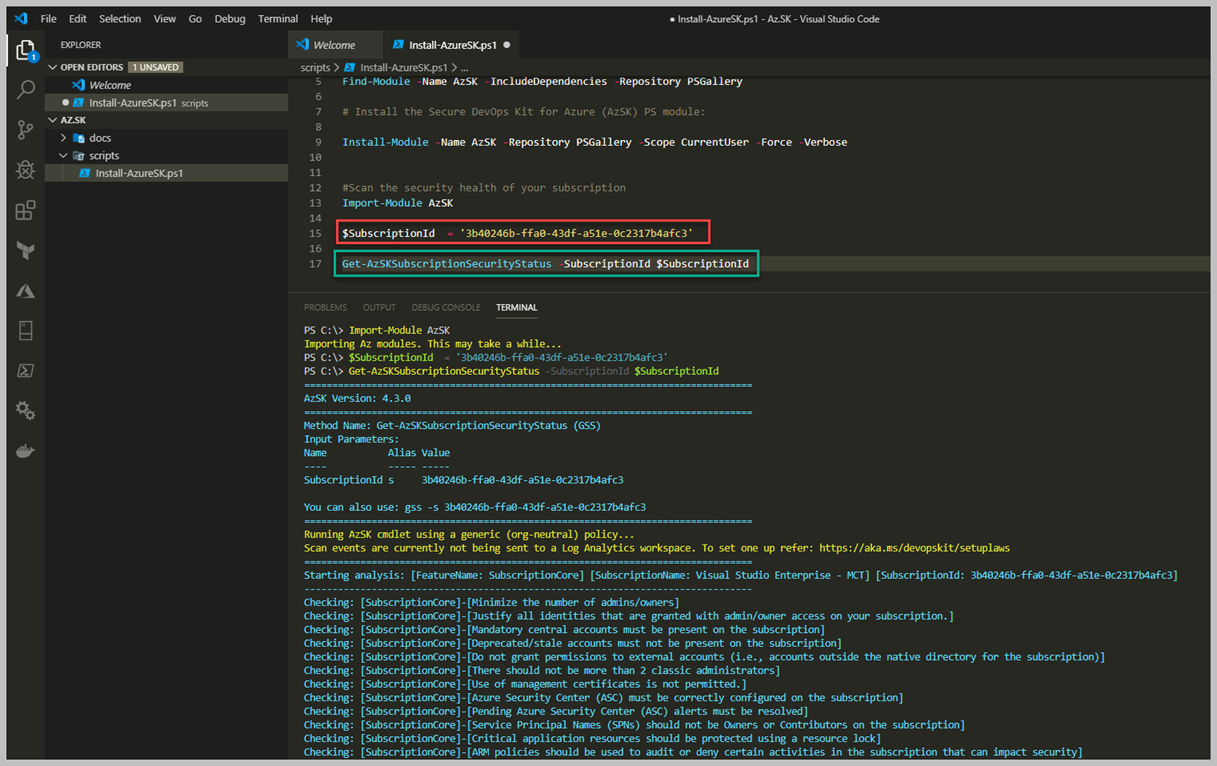Collapse the OPEN EDITORS section
The image size is (1217, 766).
pyautogui.click(x=53, y=67)
